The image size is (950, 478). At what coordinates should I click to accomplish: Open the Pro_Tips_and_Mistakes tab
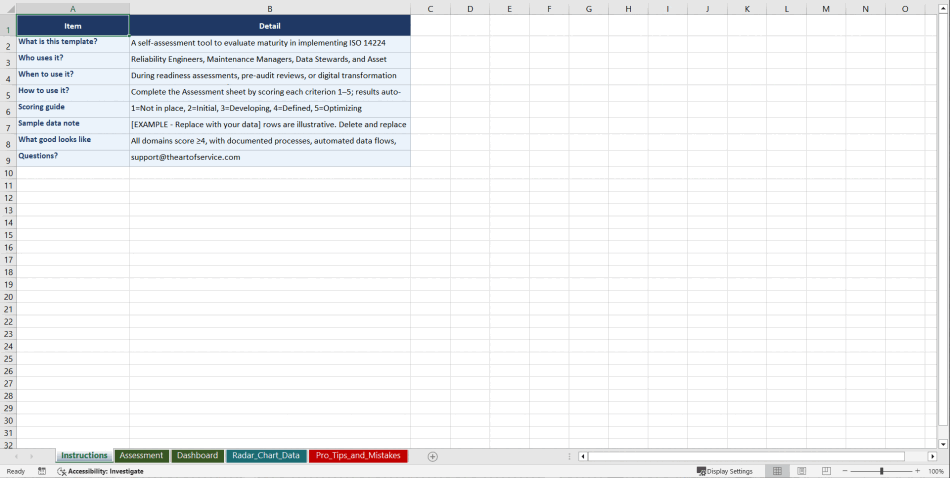[358, 456]
